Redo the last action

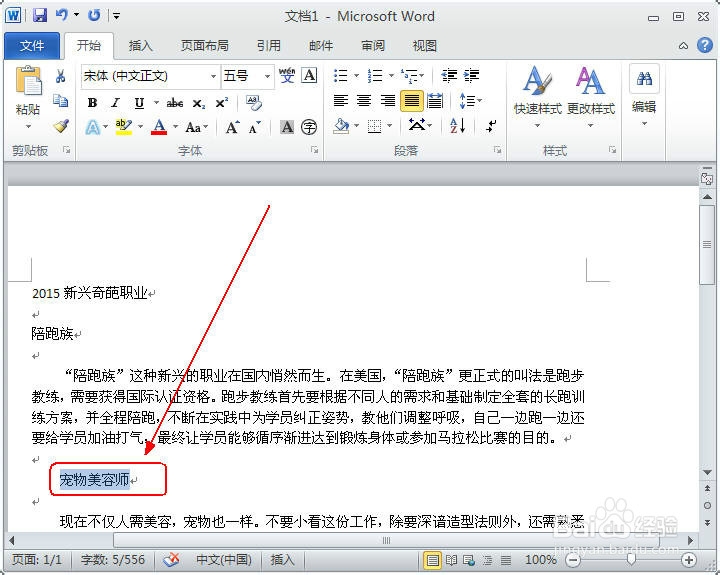[94, 16]
